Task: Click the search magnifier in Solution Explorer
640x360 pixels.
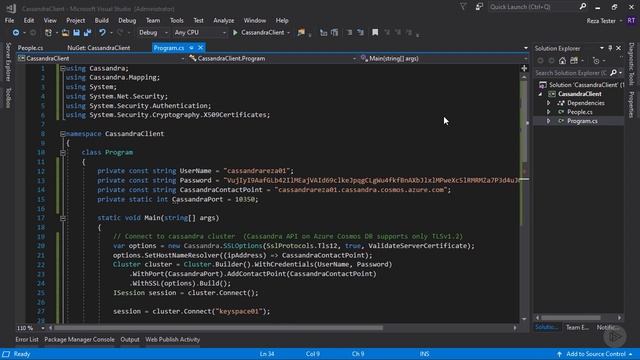Action: pos(613,73)
